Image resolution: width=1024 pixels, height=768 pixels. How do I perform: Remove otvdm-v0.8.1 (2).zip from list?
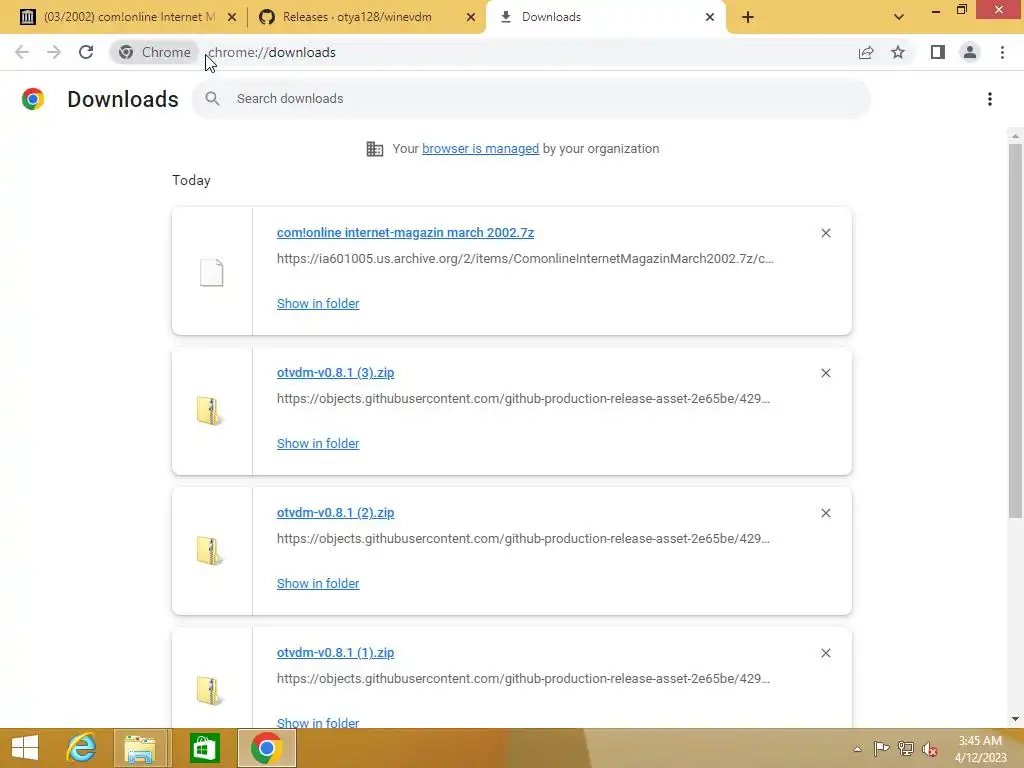[825, 513]
